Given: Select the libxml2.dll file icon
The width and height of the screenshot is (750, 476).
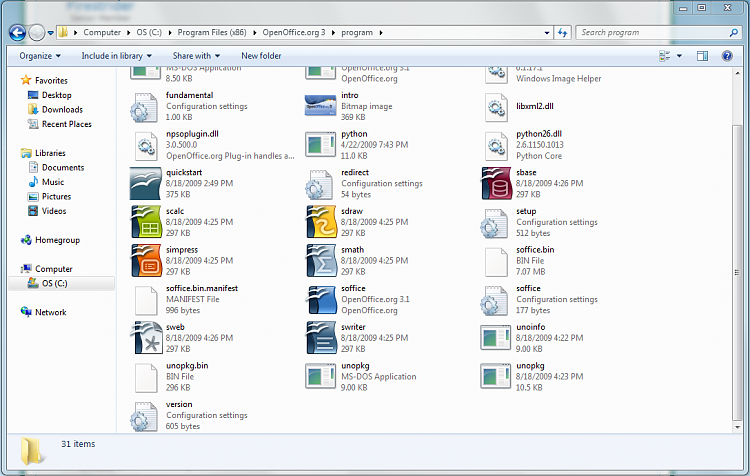Looking at the screenshot, I should pos(496,107).
